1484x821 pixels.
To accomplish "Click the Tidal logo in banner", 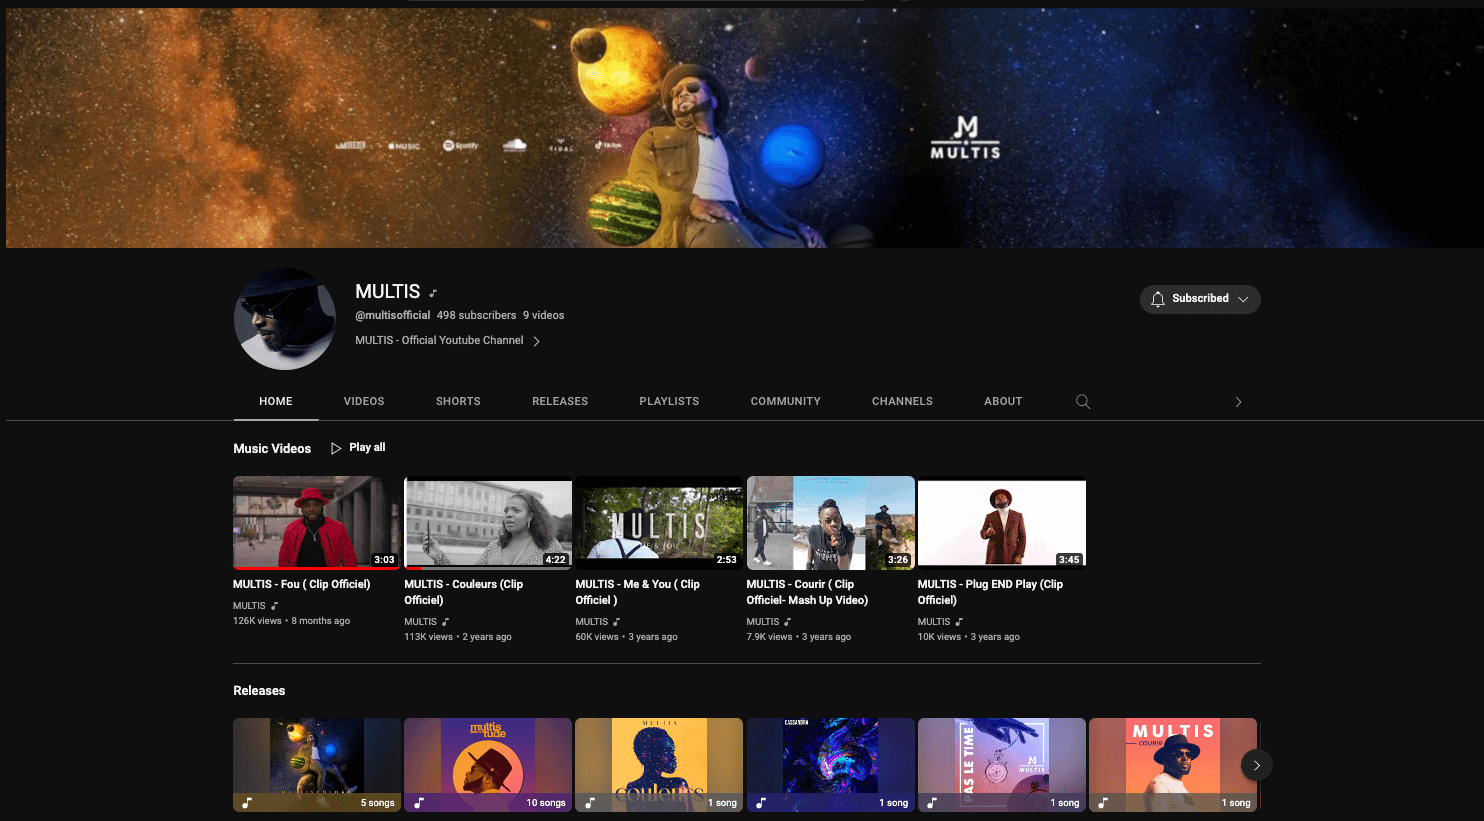I will [561, 145].
